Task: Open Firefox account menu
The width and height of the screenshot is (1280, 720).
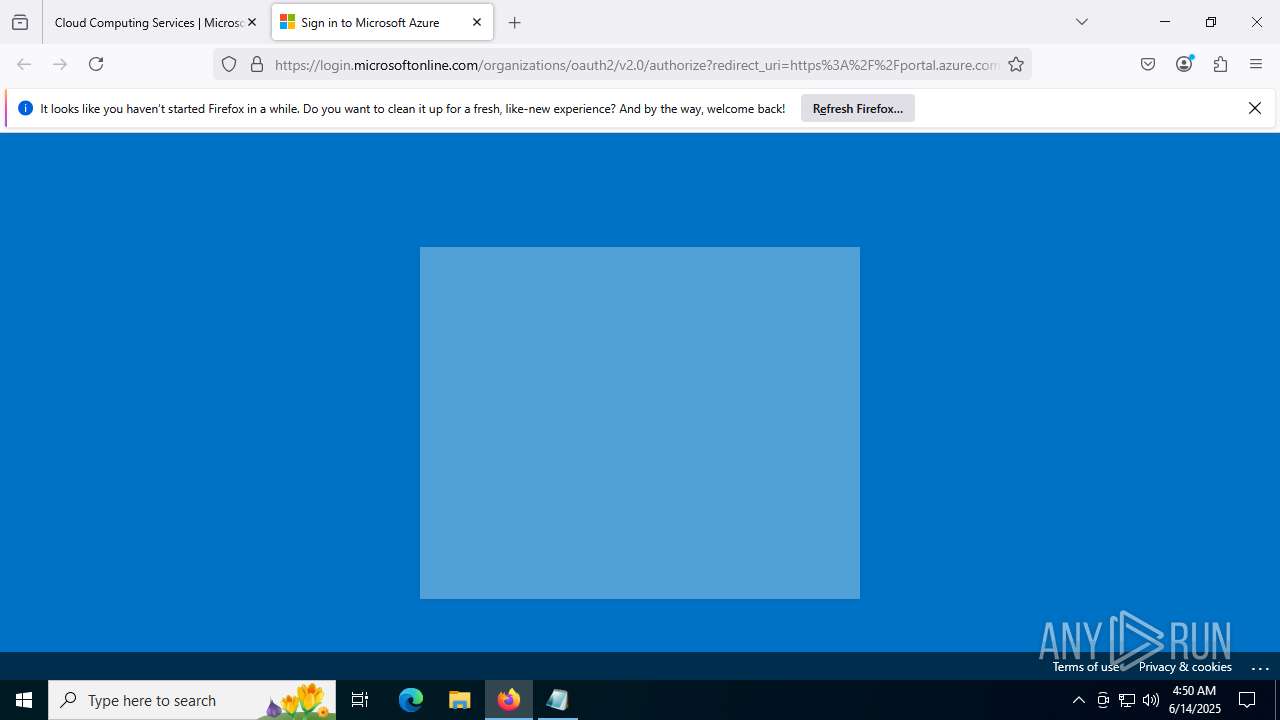Action: click(1184, 64)
